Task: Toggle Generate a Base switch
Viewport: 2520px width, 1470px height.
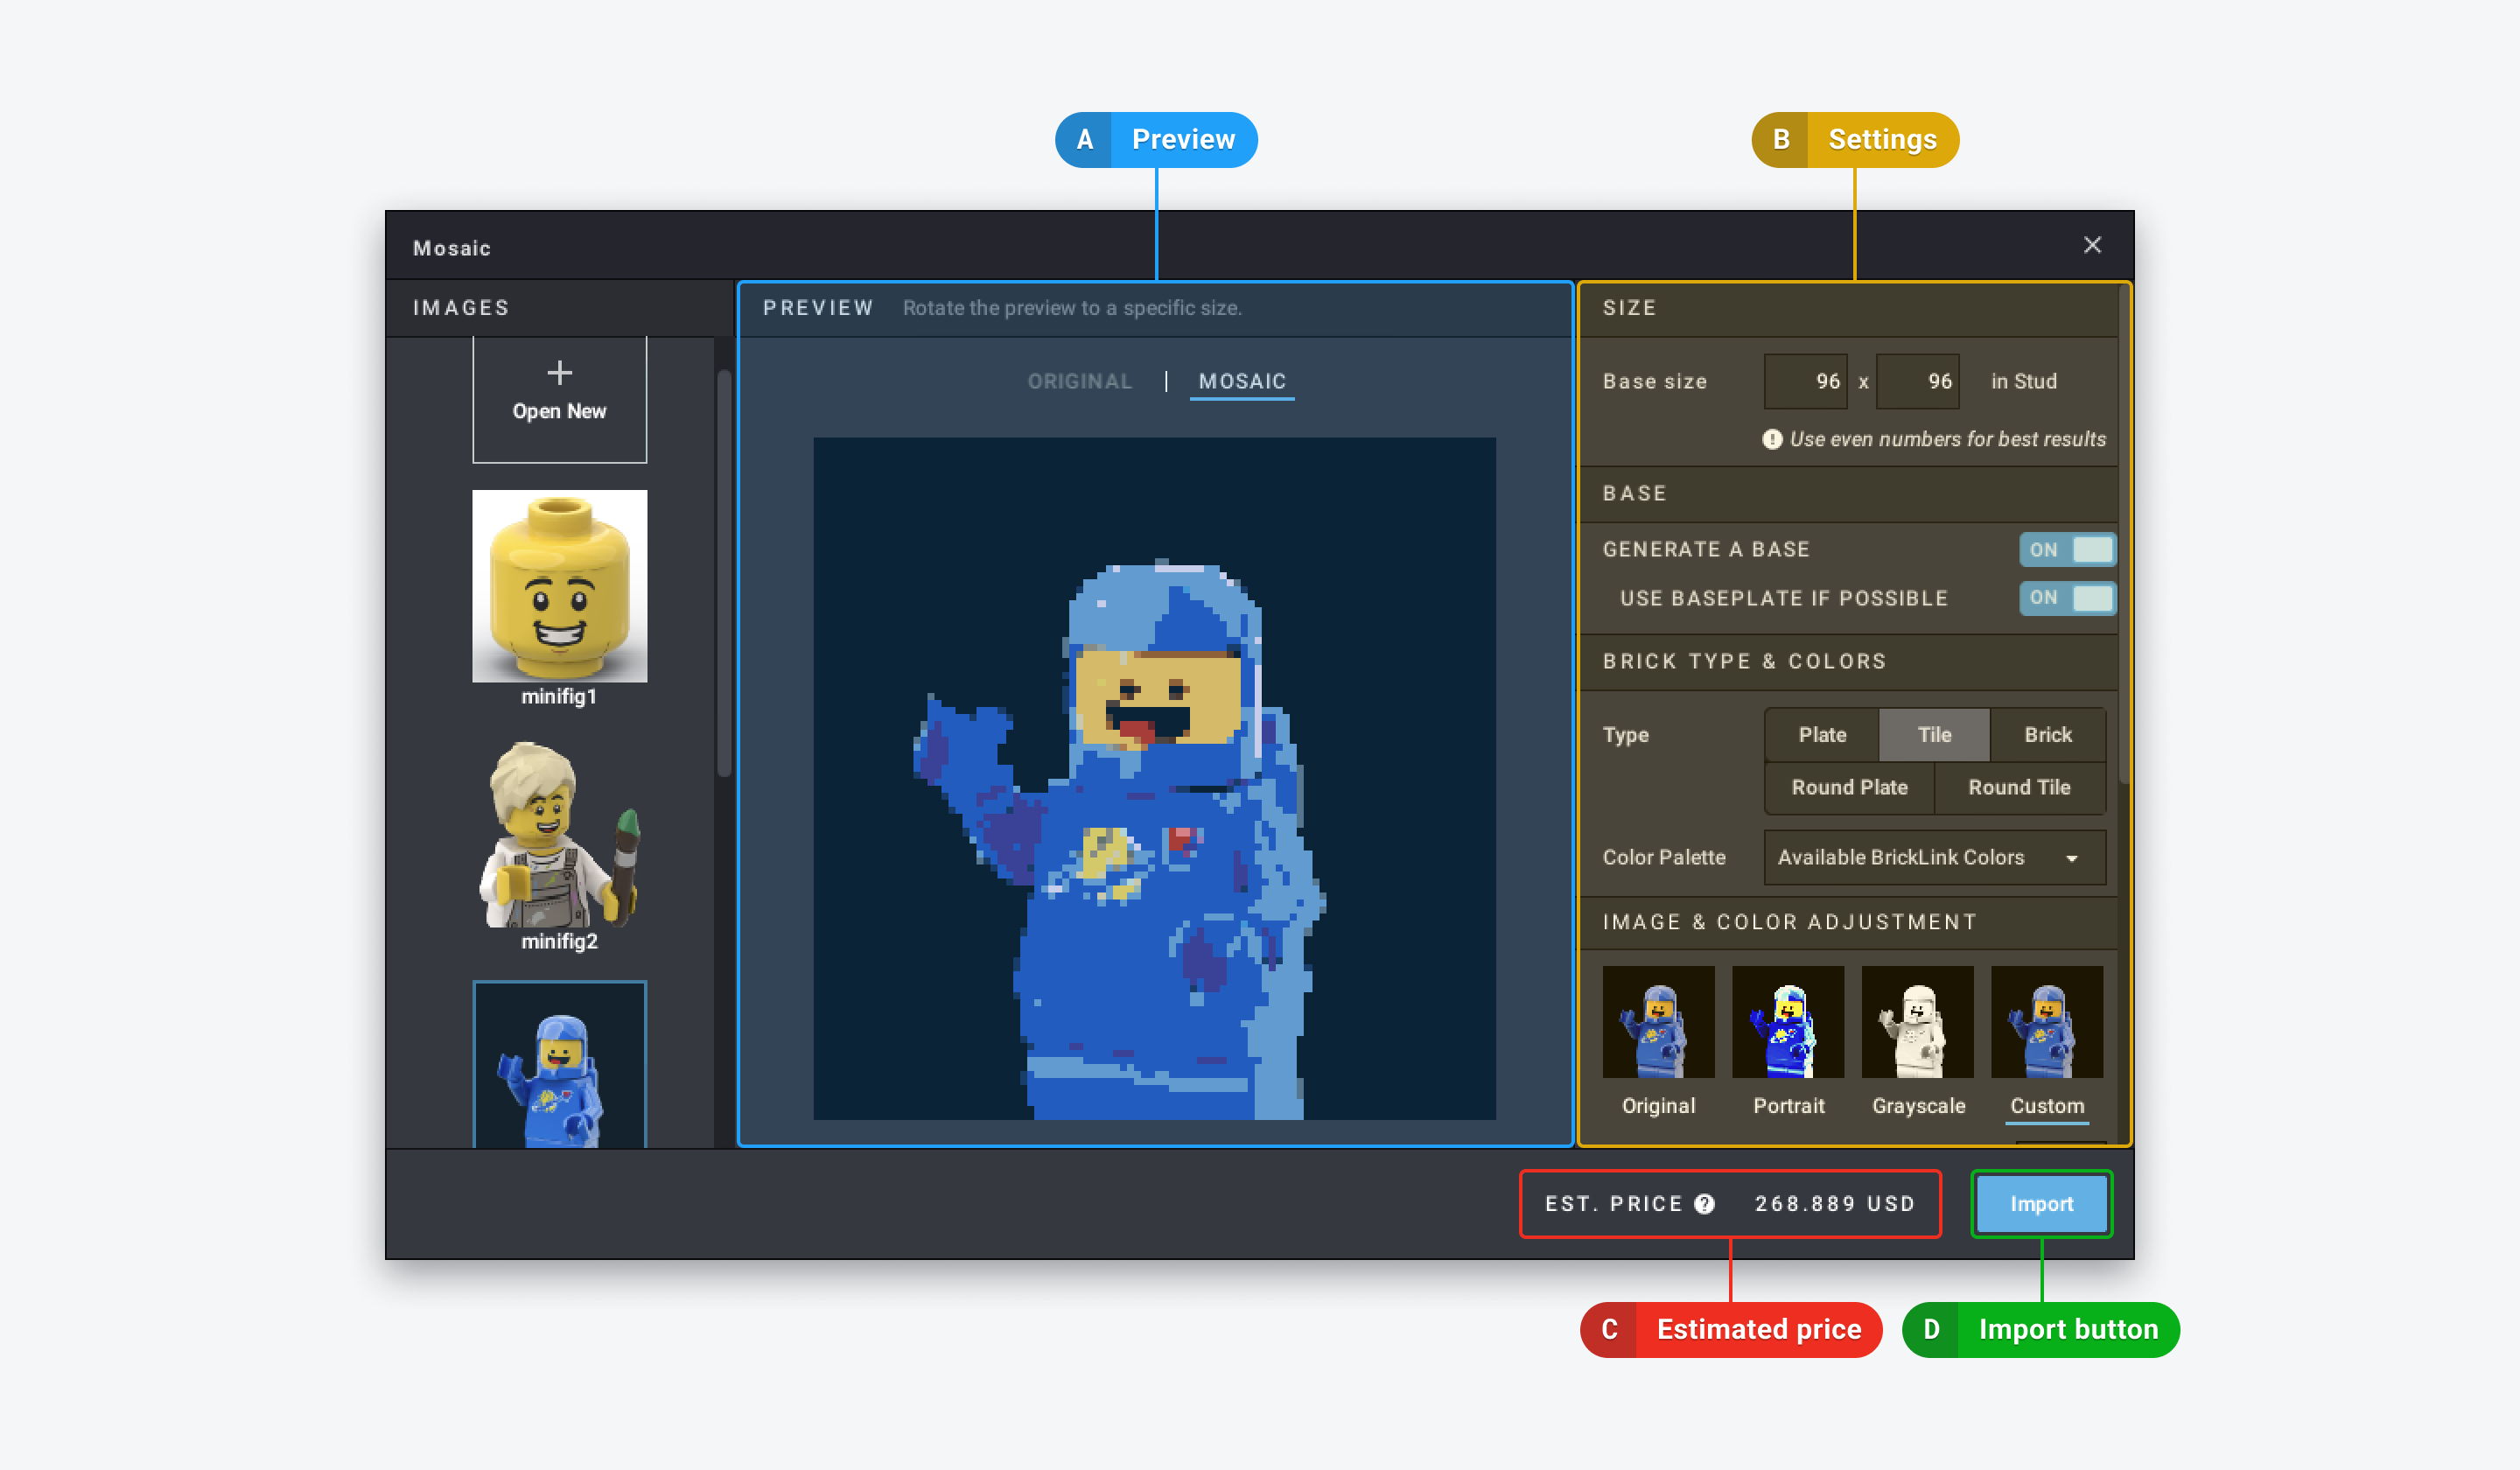Action: pyautogui.click(x=2067, y=549)
